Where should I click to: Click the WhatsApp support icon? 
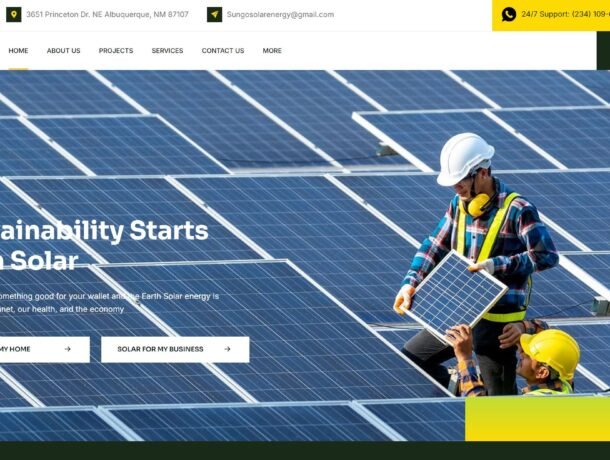click(x=508, y=14)
